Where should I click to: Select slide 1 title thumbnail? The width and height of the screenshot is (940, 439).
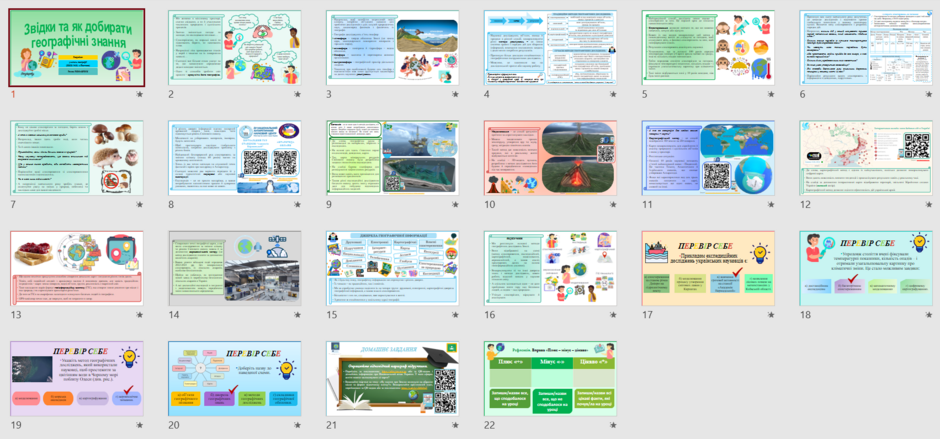tap(77, 47)
